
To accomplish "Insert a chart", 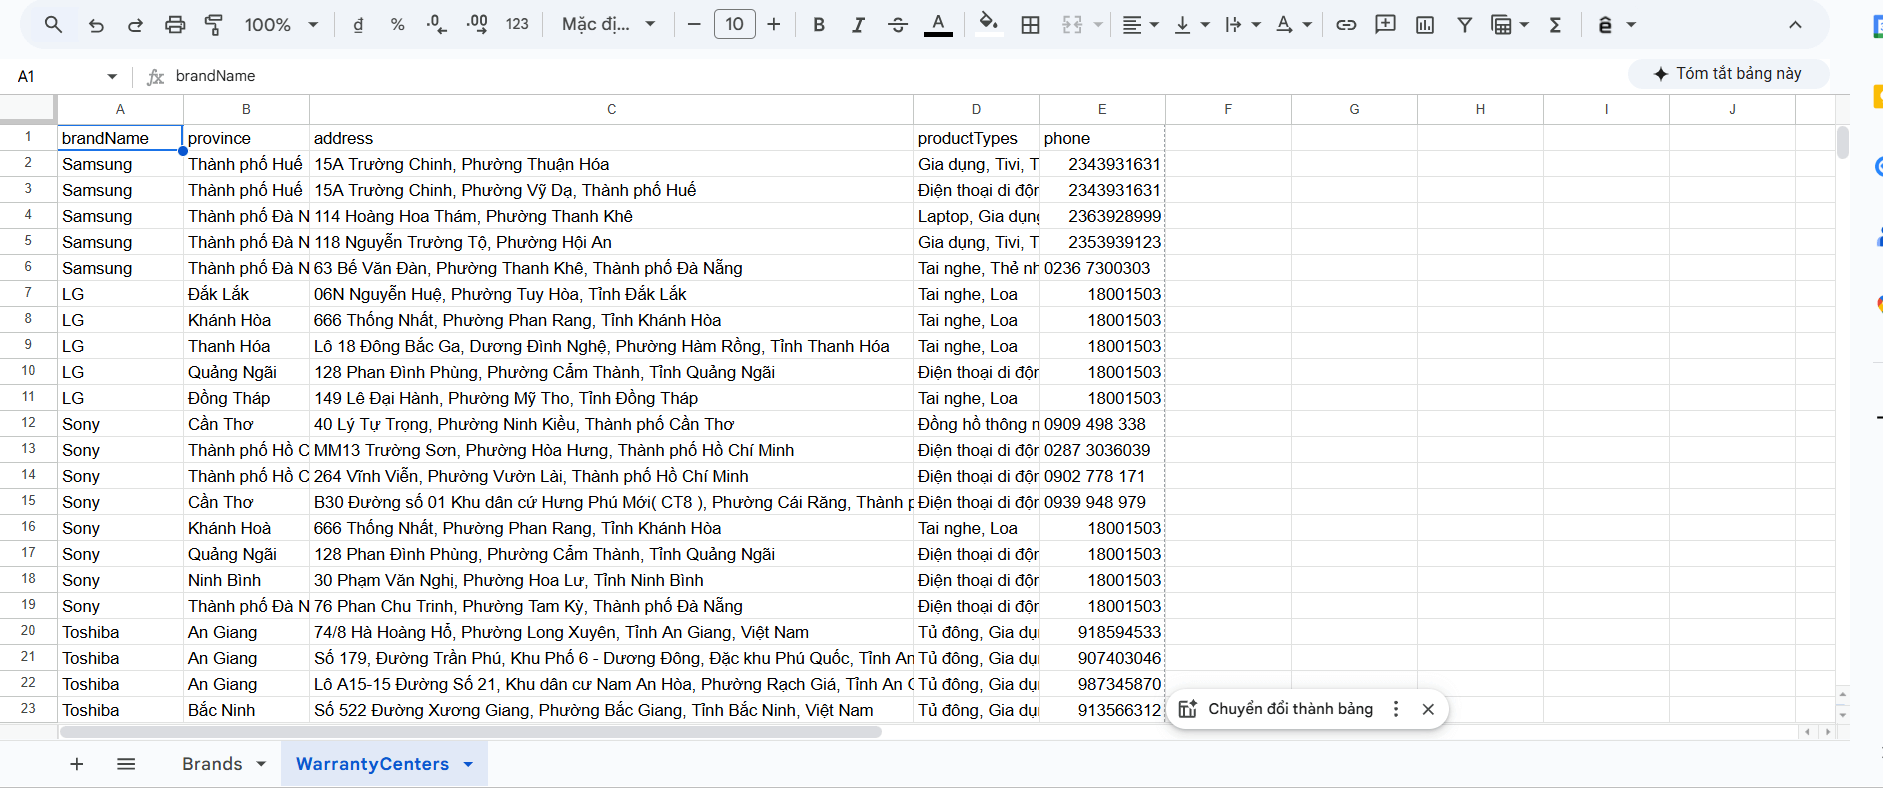I will tap(1425, 25).
